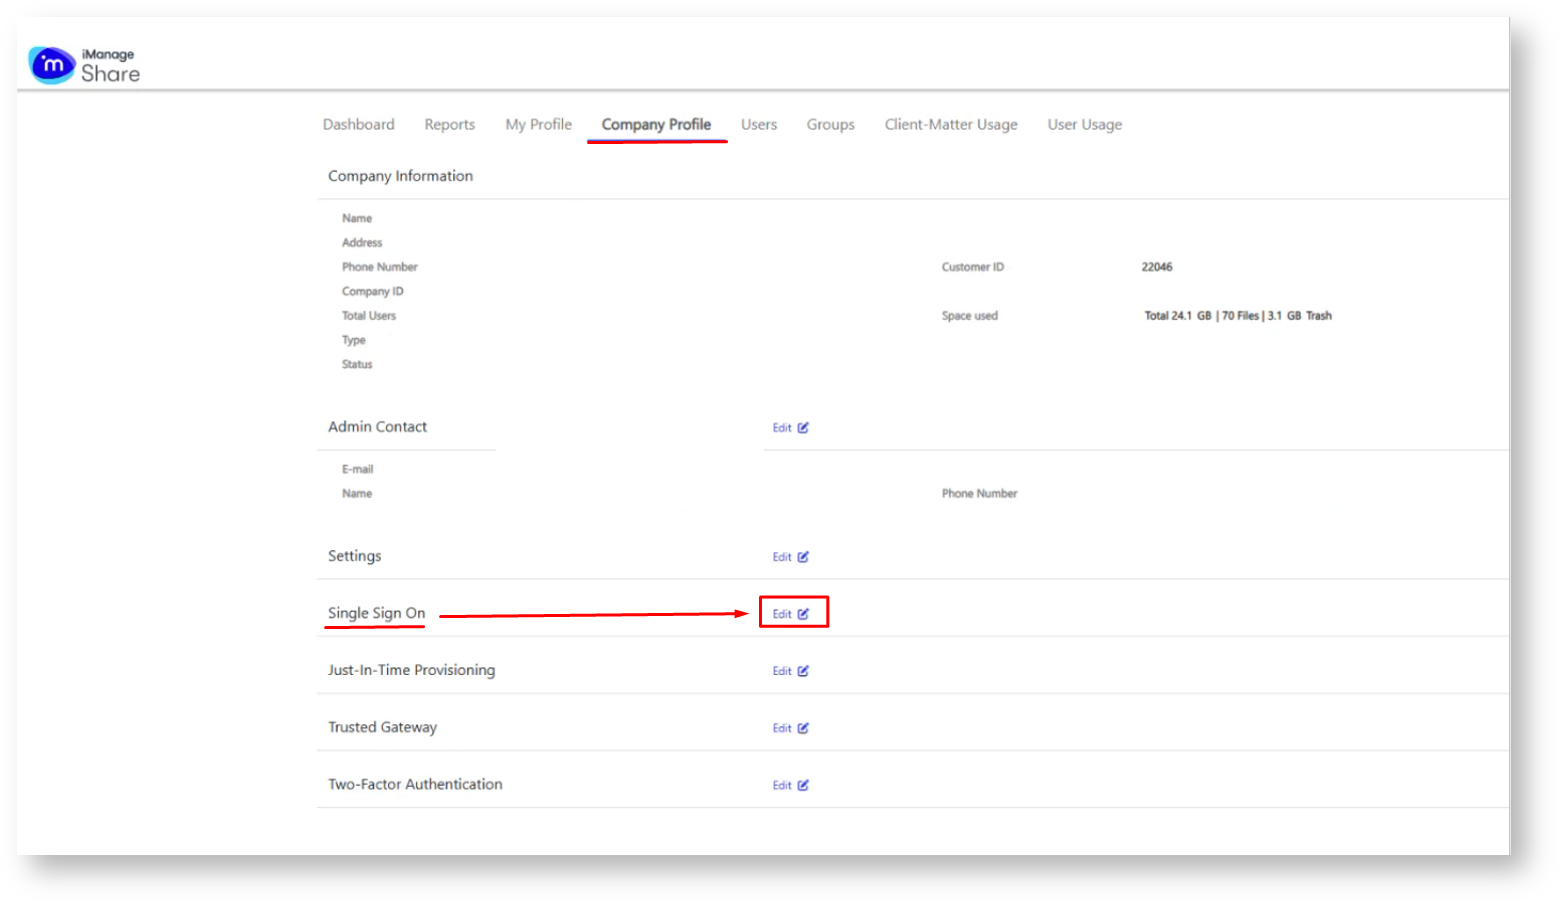Click the Customer ID value 22046
The image size is (1559, 903).
tap(1156, 267)
